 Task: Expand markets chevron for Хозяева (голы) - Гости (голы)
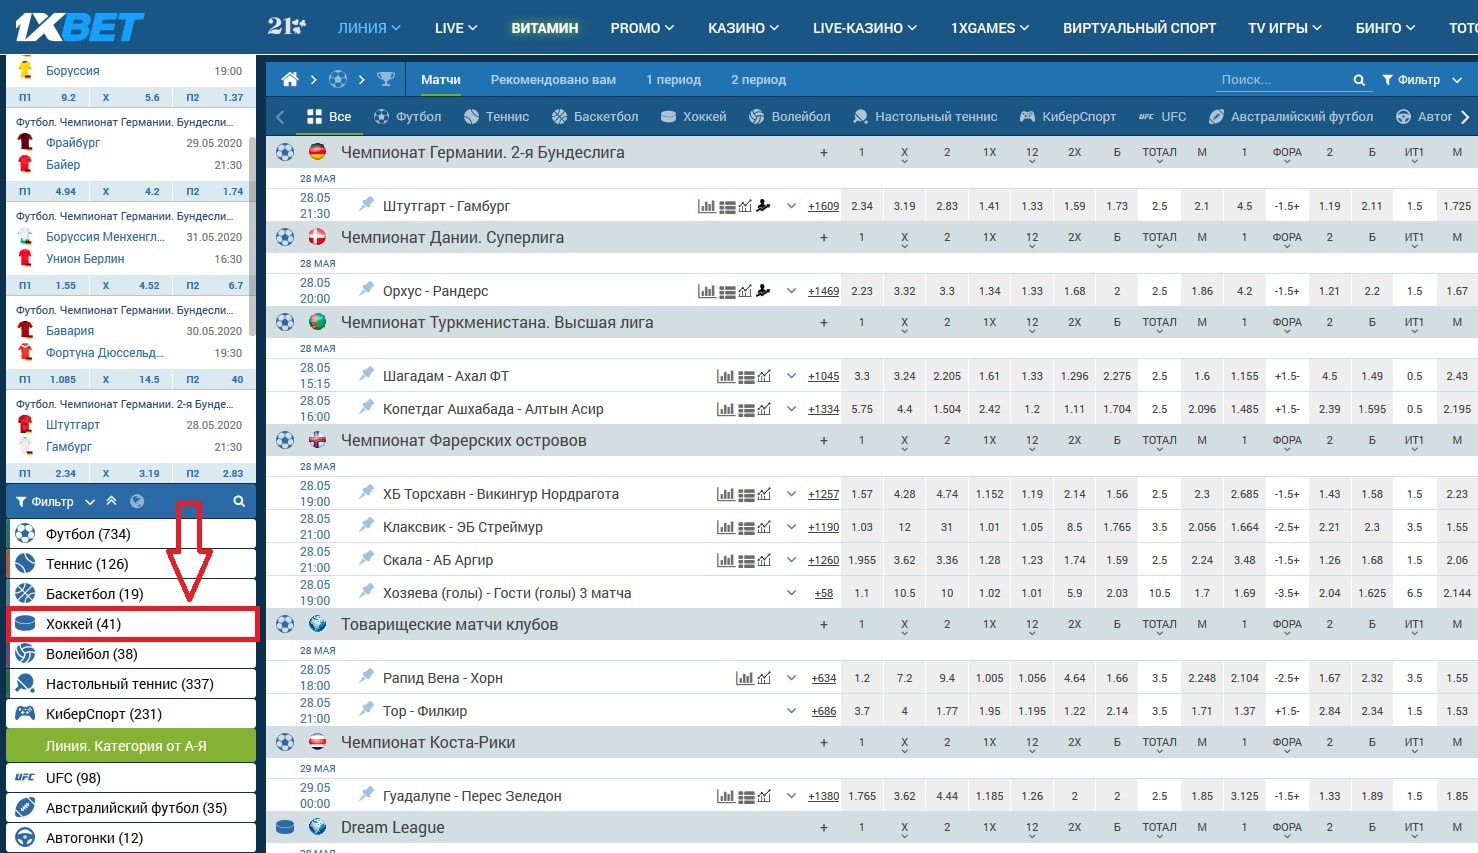point(791,593)
